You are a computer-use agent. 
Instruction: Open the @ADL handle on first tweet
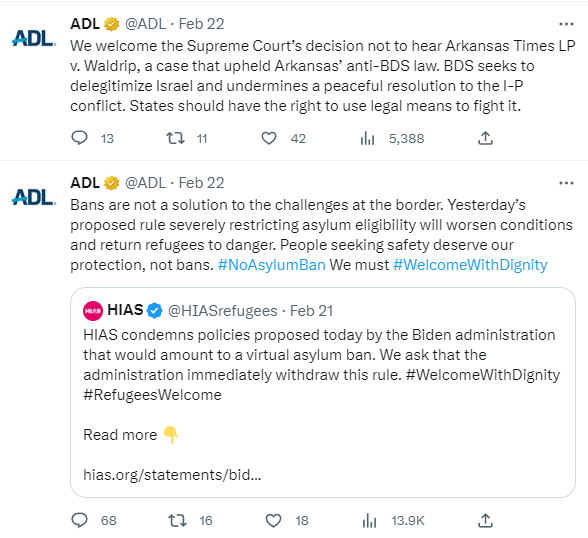click(x=146, y=24)
